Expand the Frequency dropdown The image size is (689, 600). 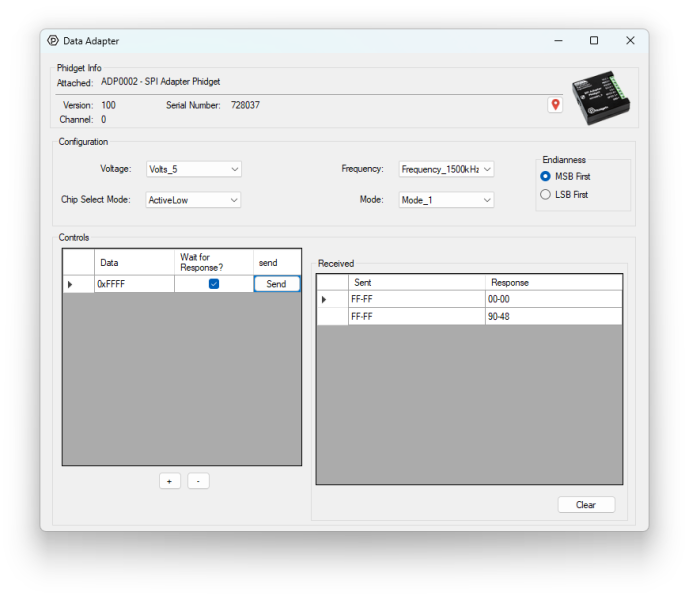pos(446,170)
